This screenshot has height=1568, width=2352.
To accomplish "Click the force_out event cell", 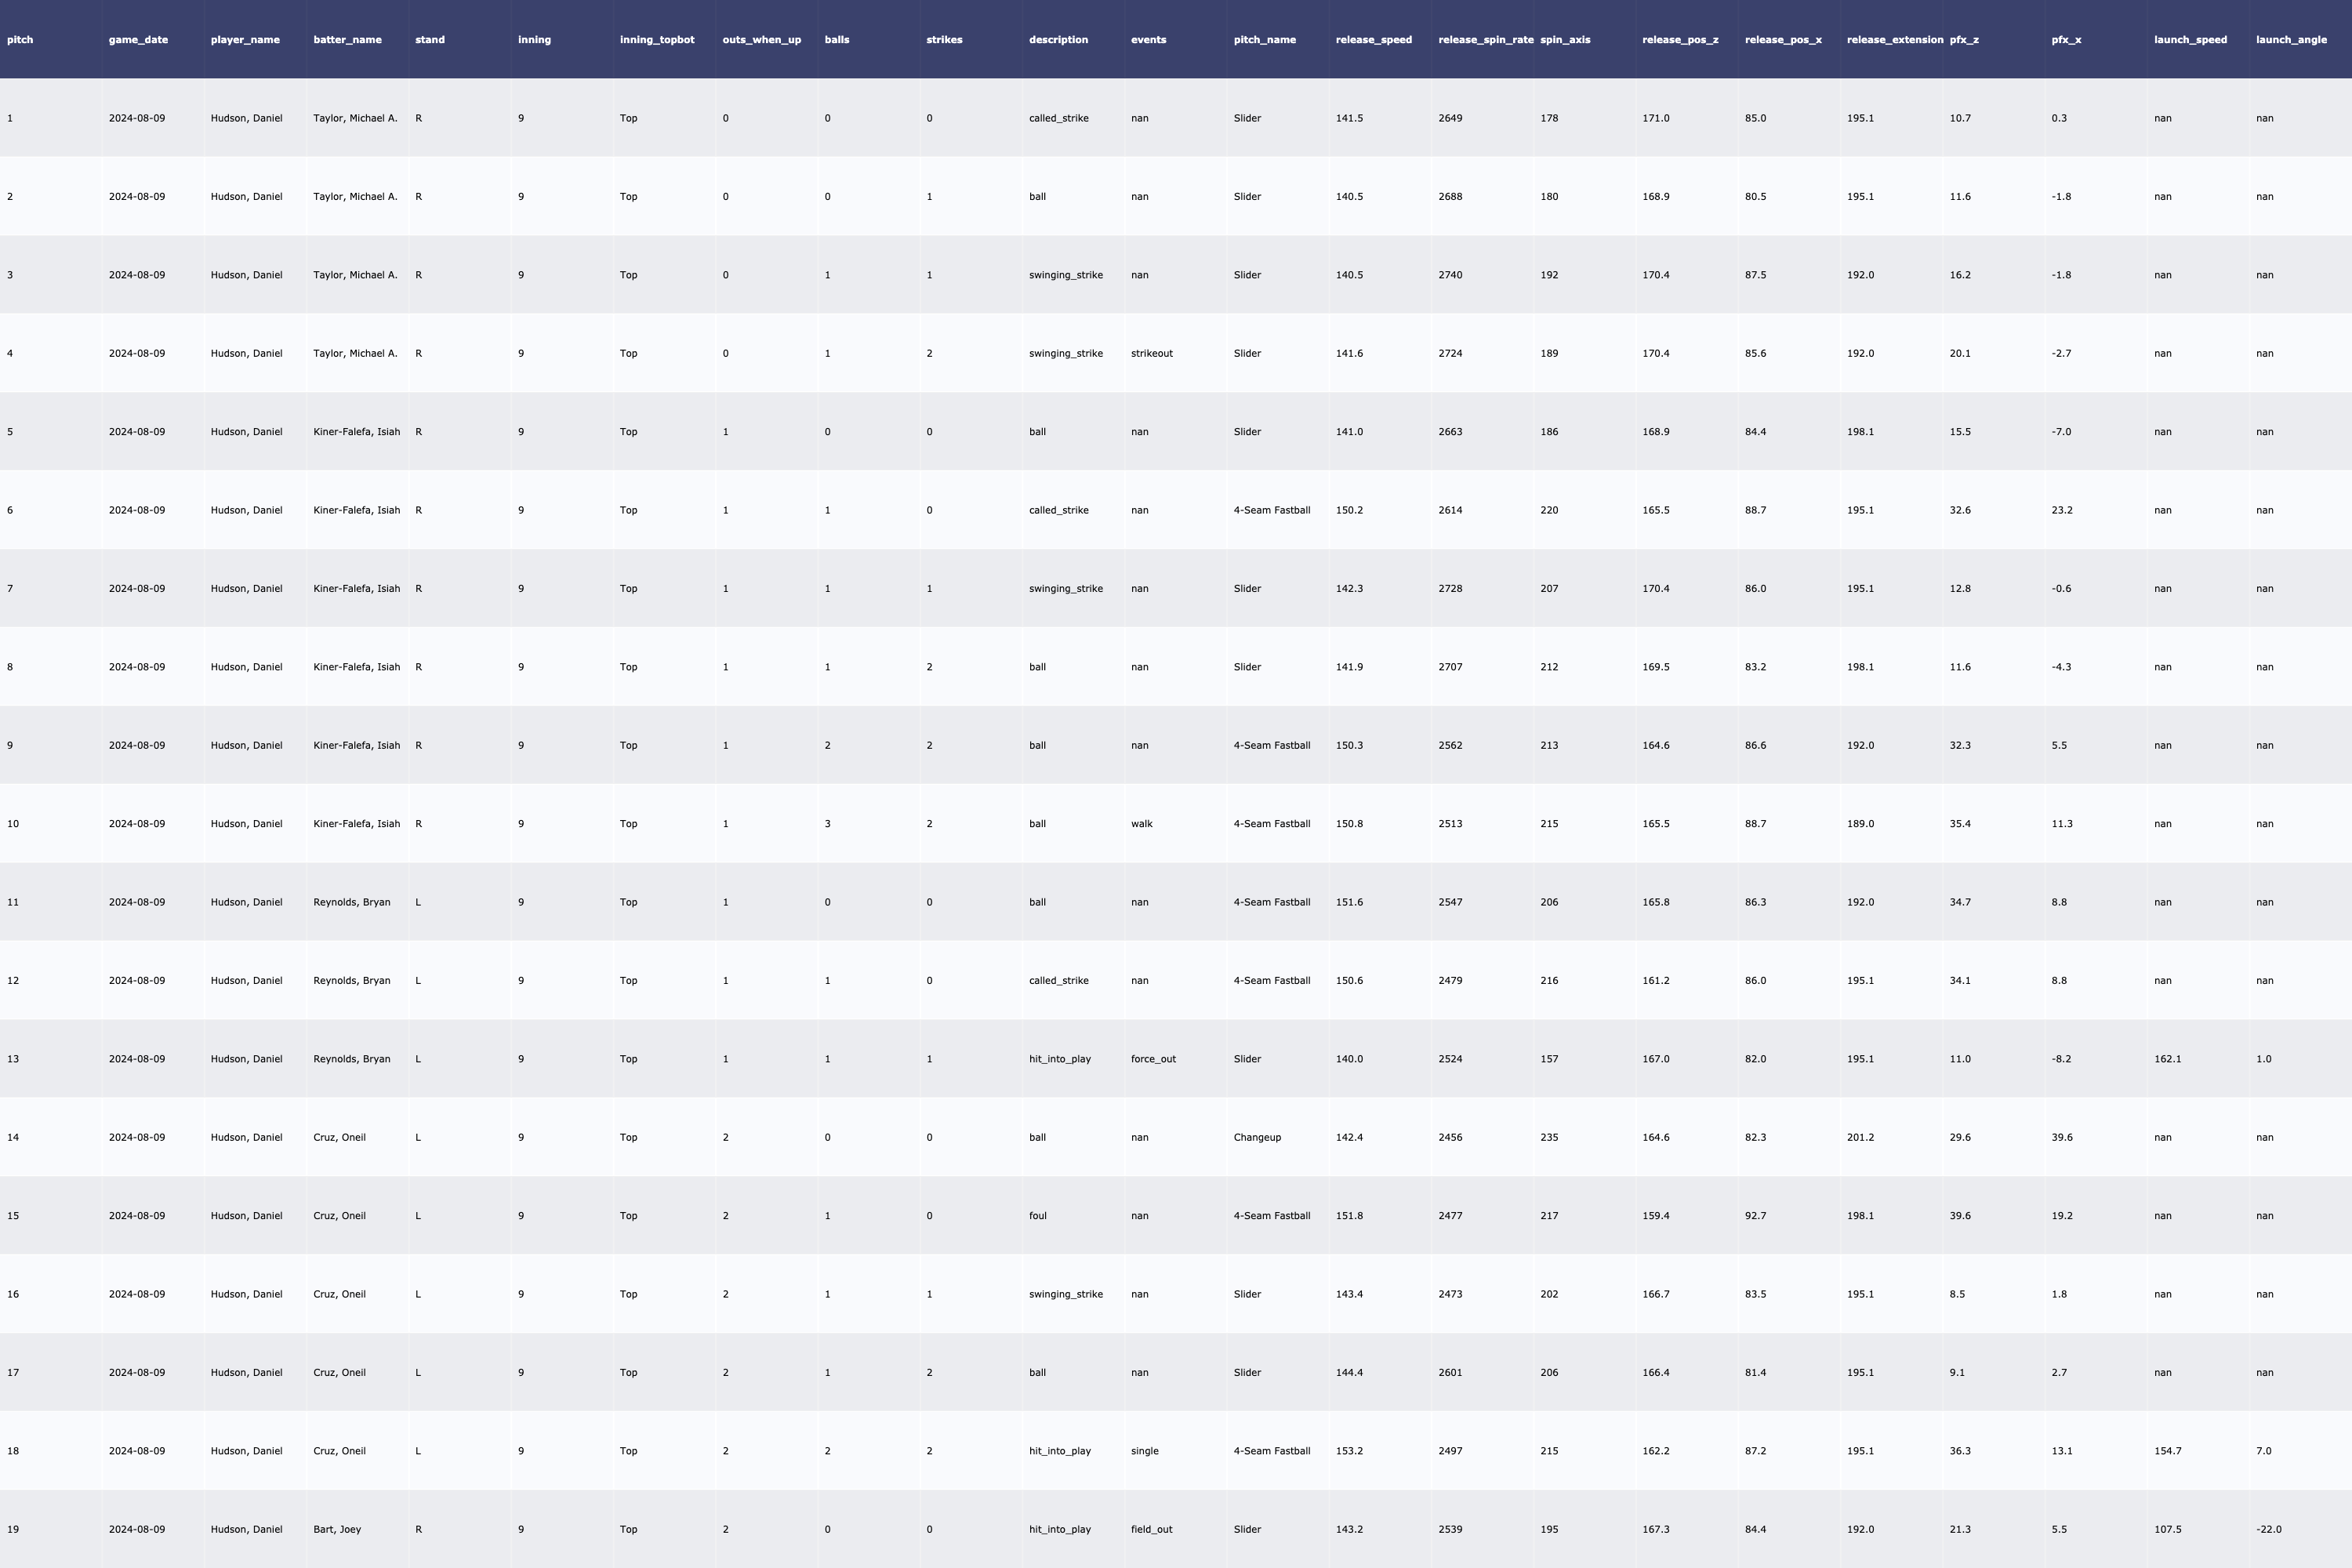I will tap(1153, 1059).
